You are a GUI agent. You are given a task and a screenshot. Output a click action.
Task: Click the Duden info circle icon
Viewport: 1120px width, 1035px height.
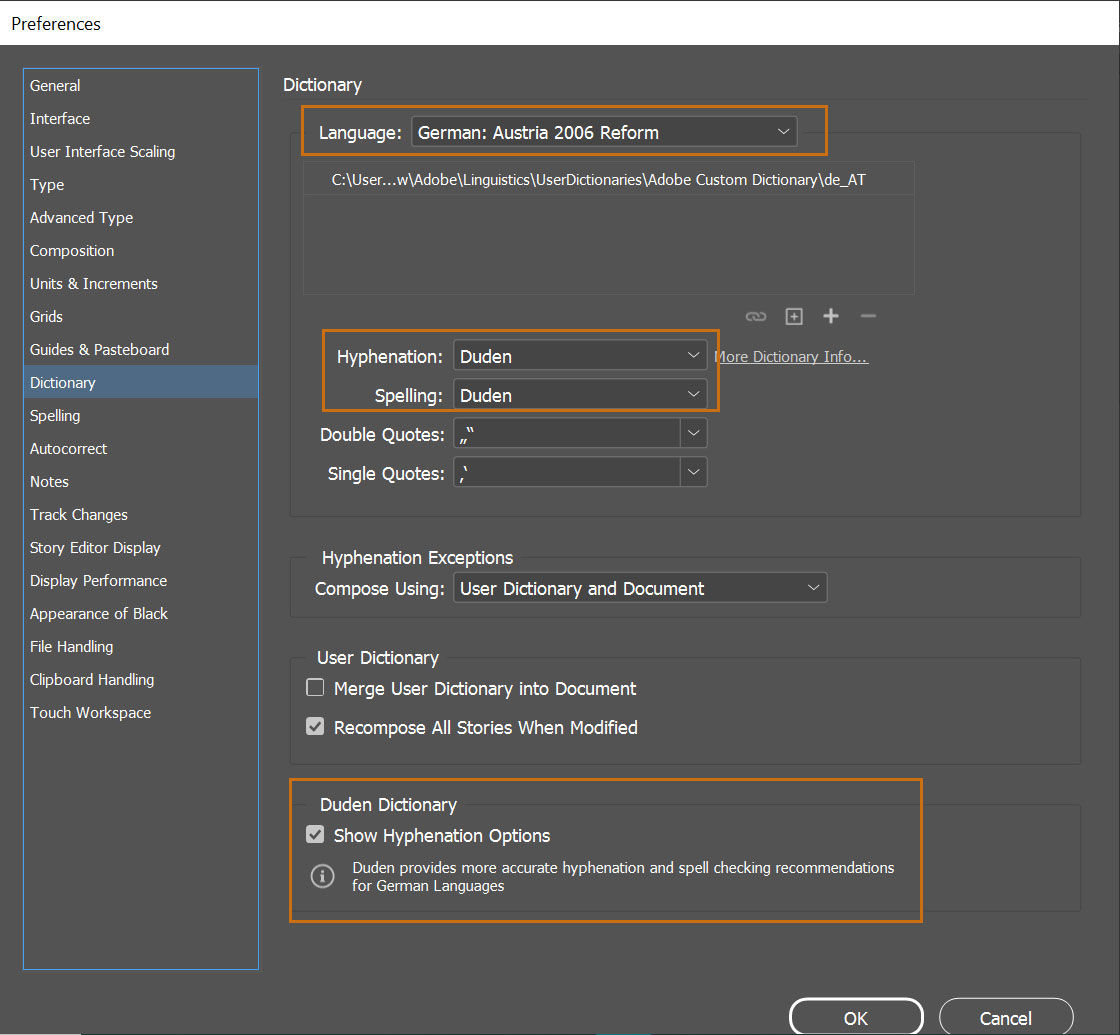point(322,877)
